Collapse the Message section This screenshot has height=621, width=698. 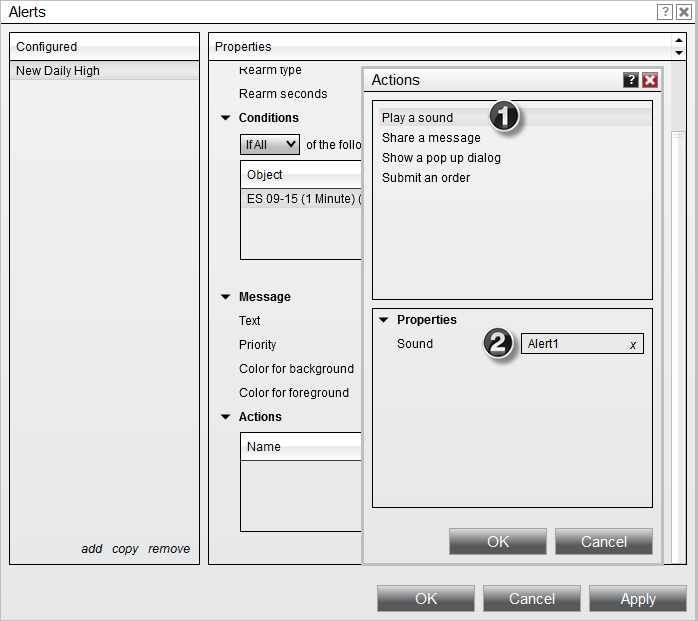226,297
